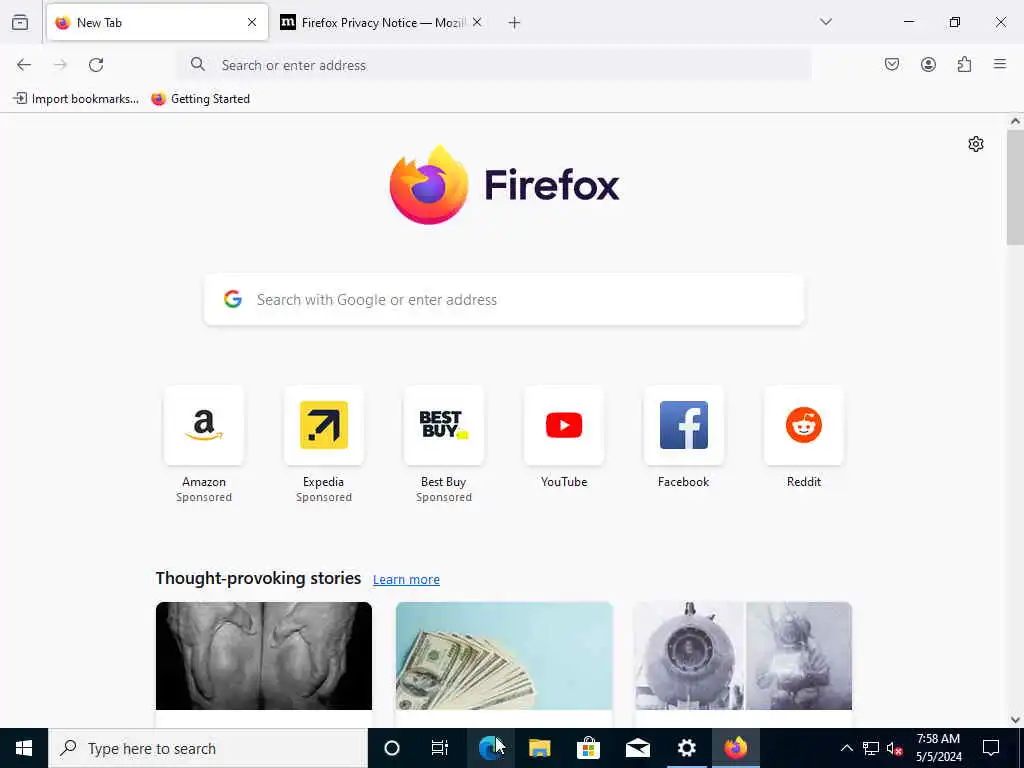Open Cortana circle icon on taskbar
Image resolution: width=1024 pixels, height=768 pixels.
(392, 748)
